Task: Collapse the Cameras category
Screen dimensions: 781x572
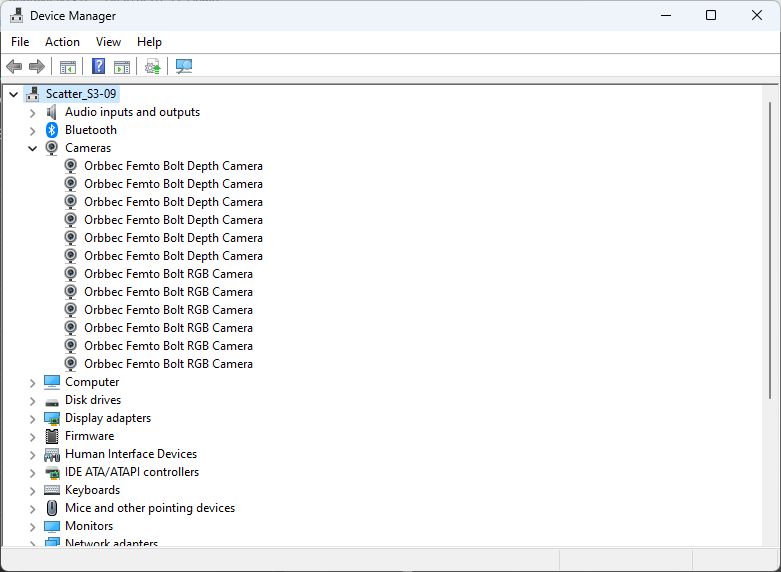Action: (x=32, y=148)
